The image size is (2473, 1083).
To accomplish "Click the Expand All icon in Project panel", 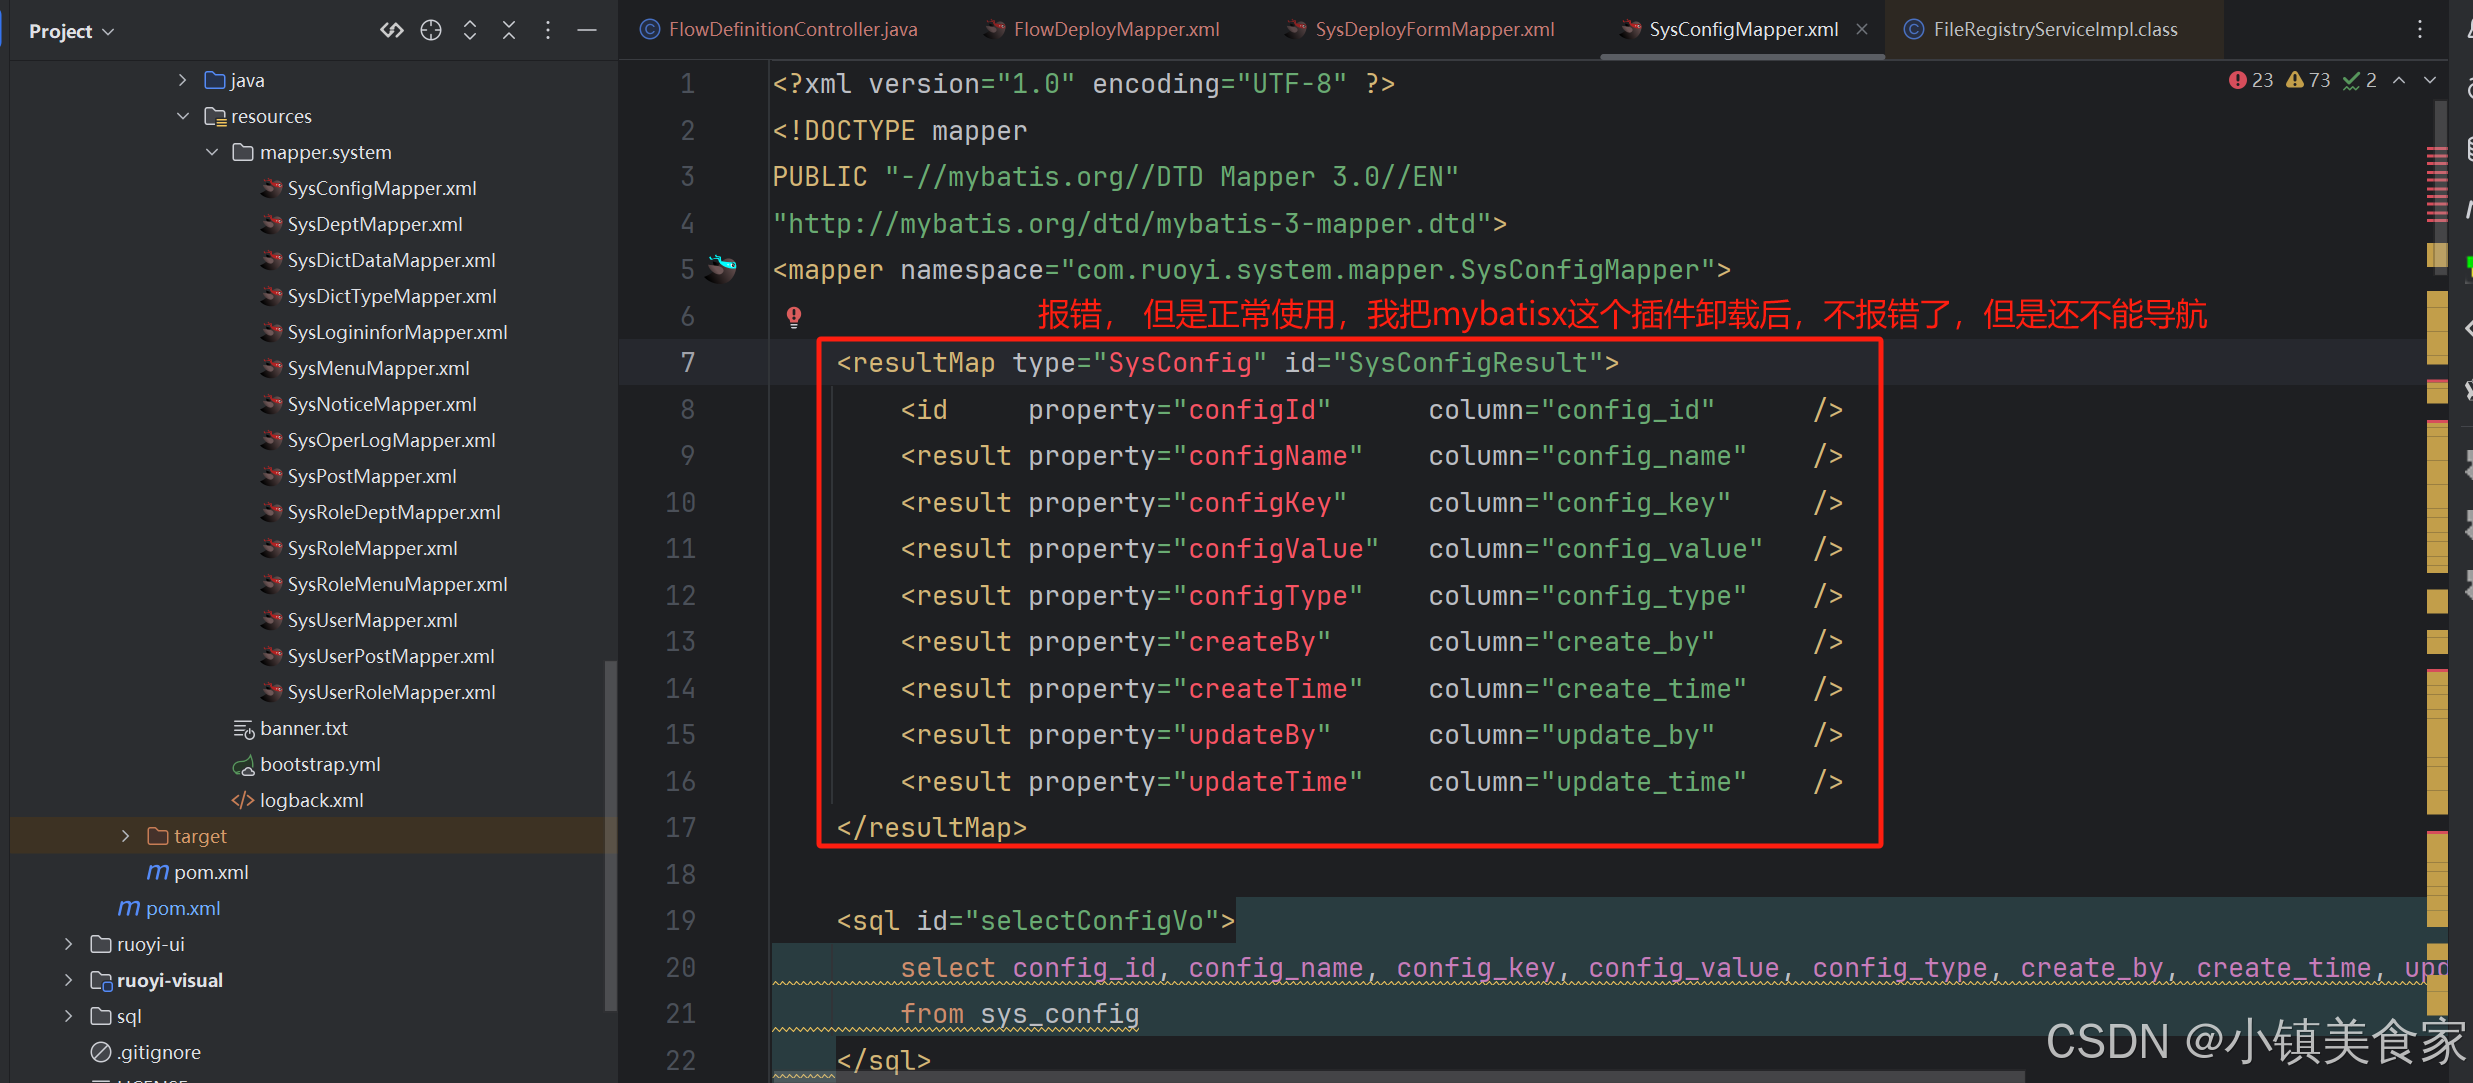I will (470, 30).
